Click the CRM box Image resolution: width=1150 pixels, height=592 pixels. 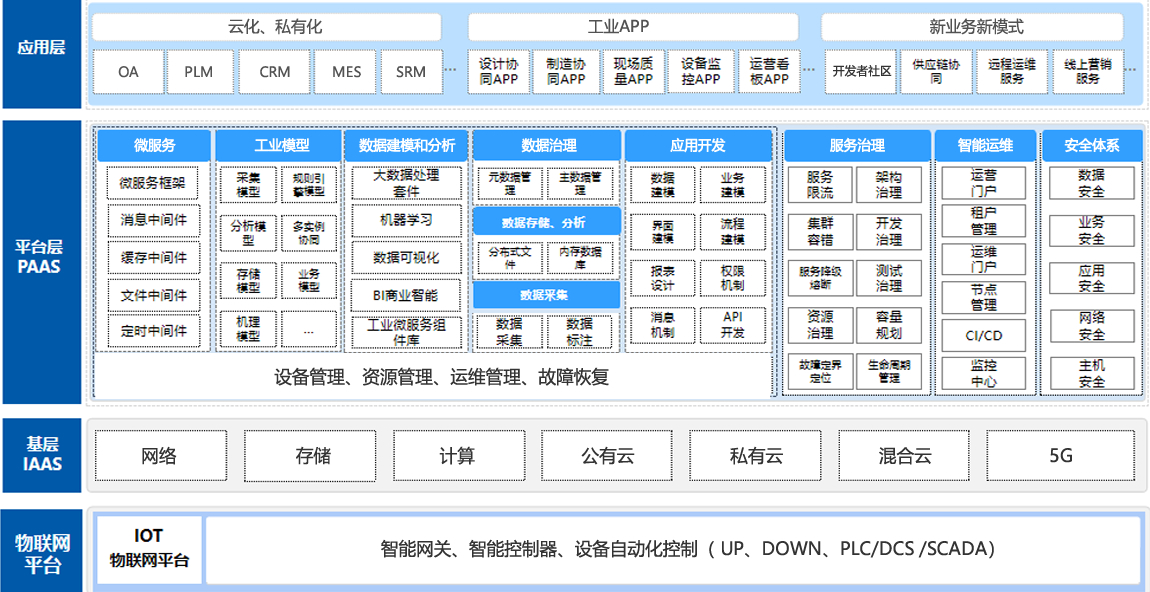pyautogui.click(x=275, y=72)
